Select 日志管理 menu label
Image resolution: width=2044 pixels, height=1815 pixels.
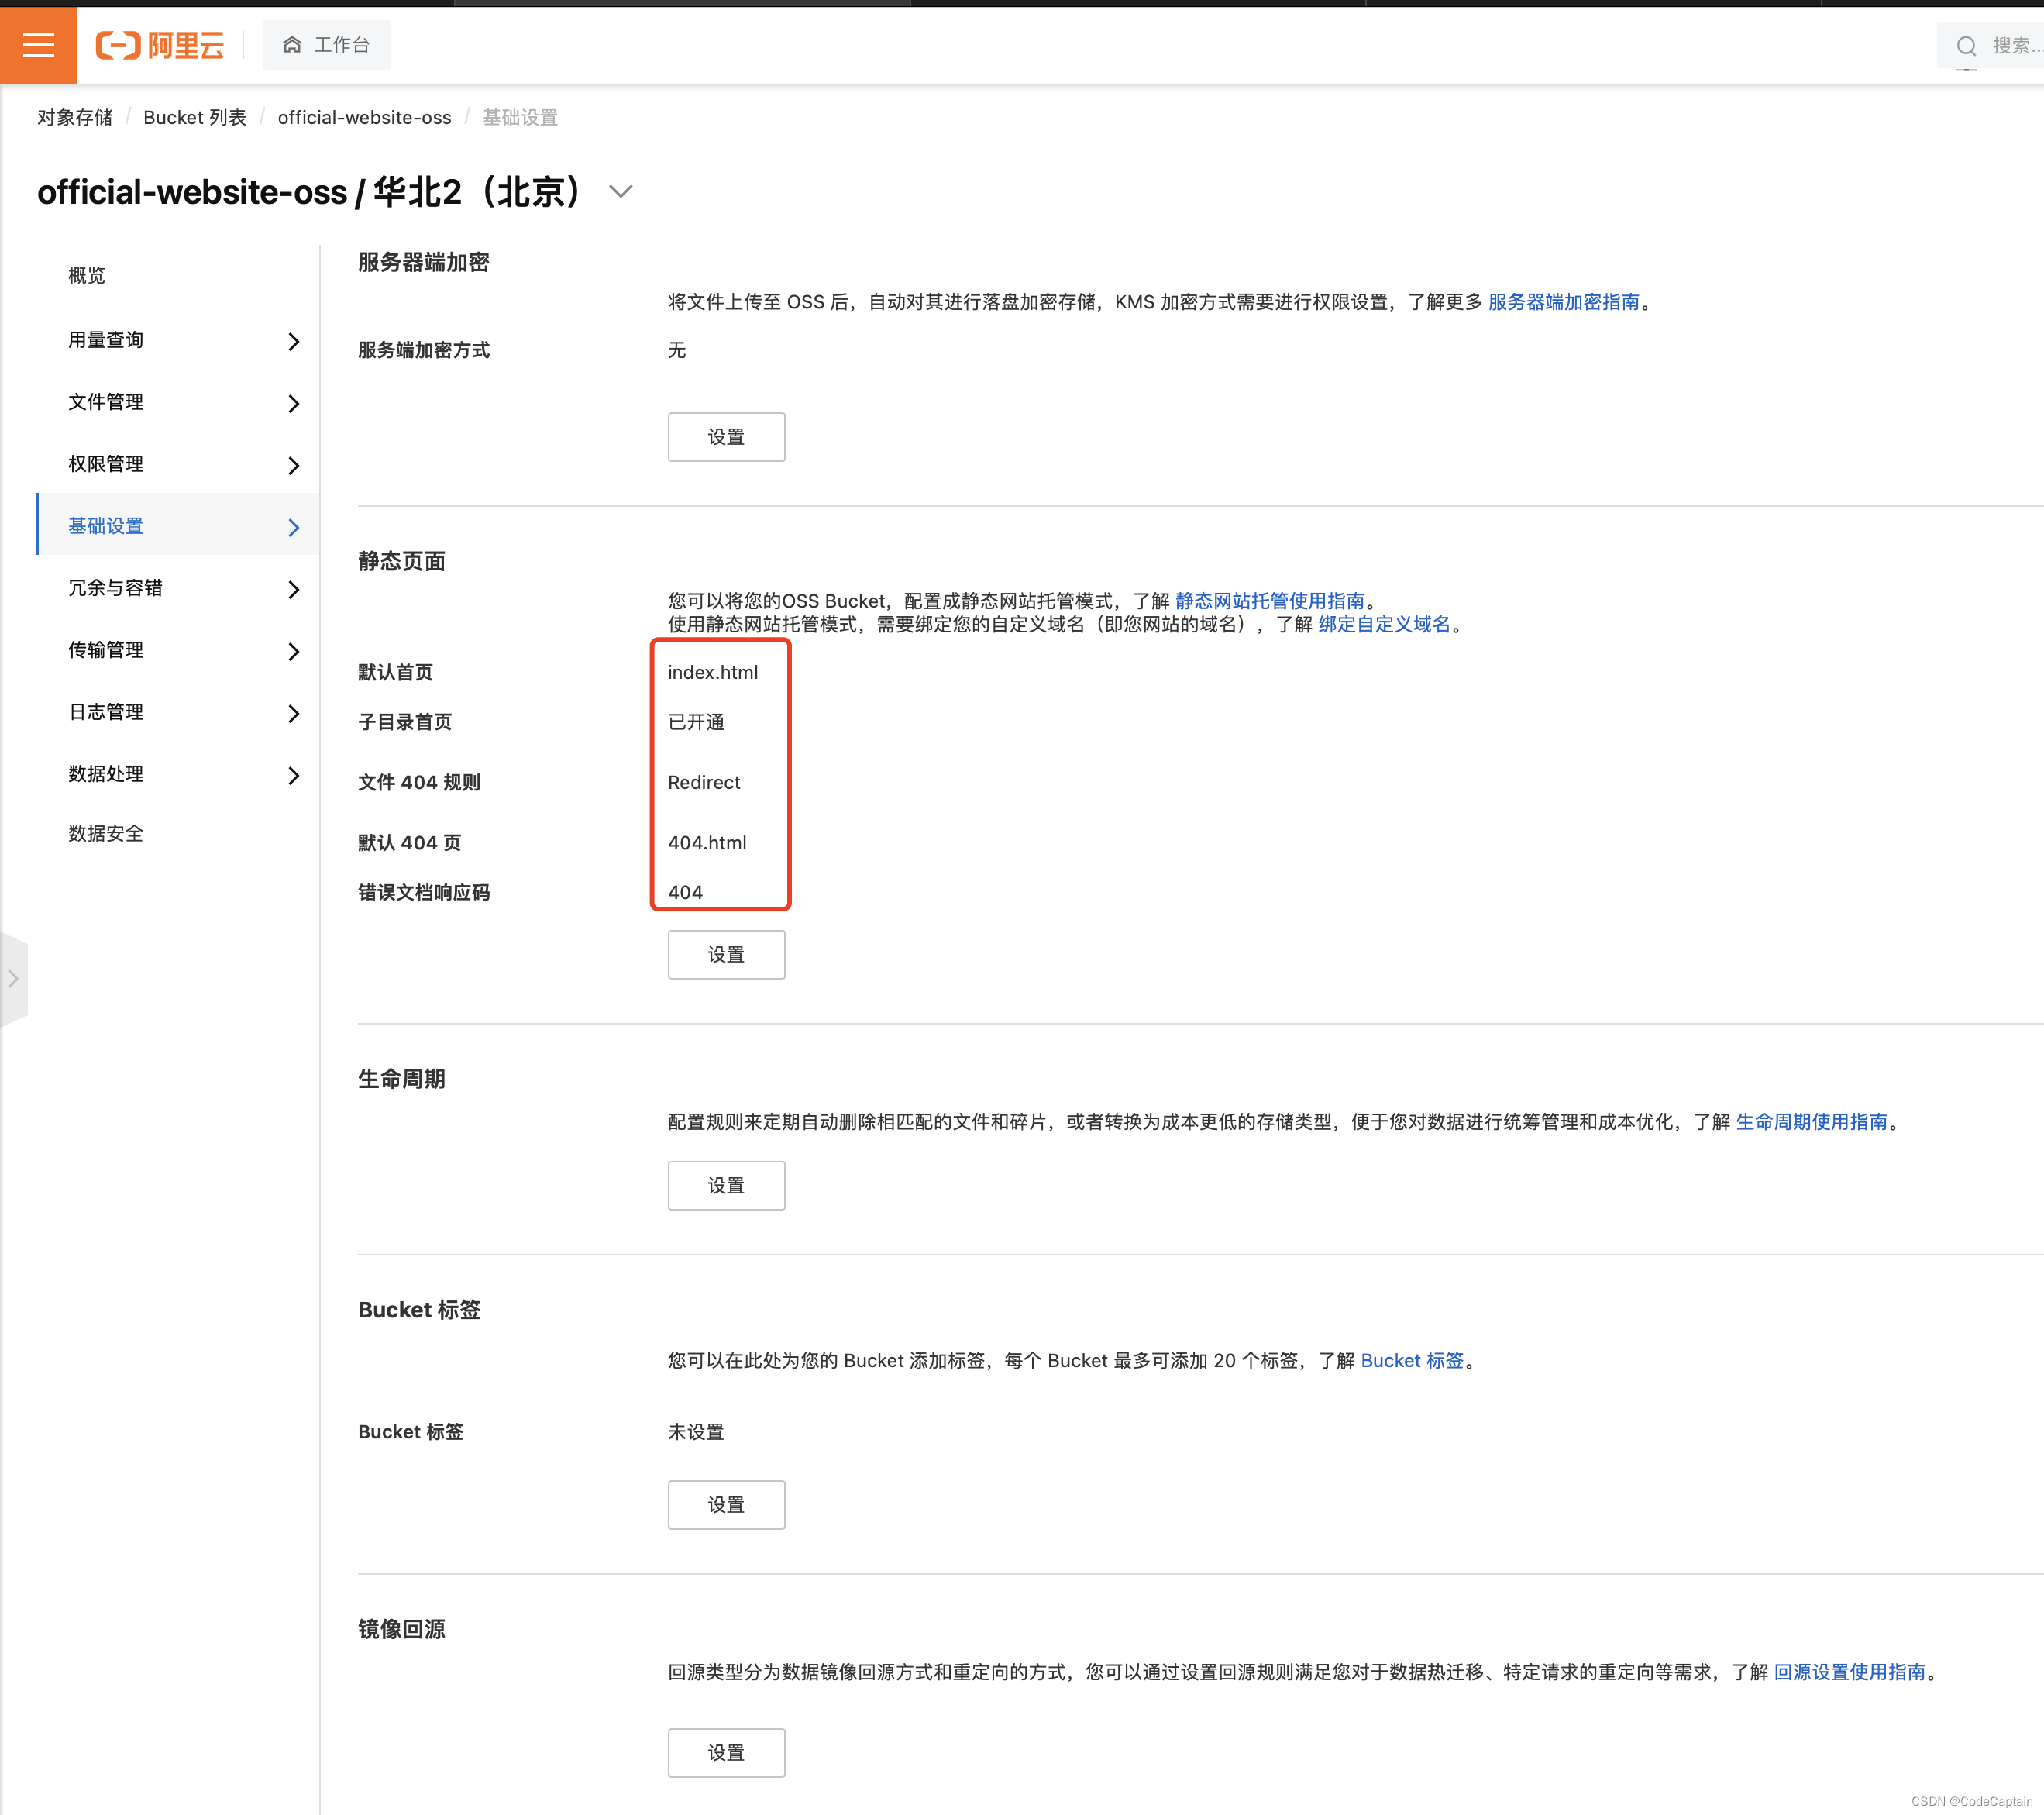pyautogui.click(x=106, y=712)
